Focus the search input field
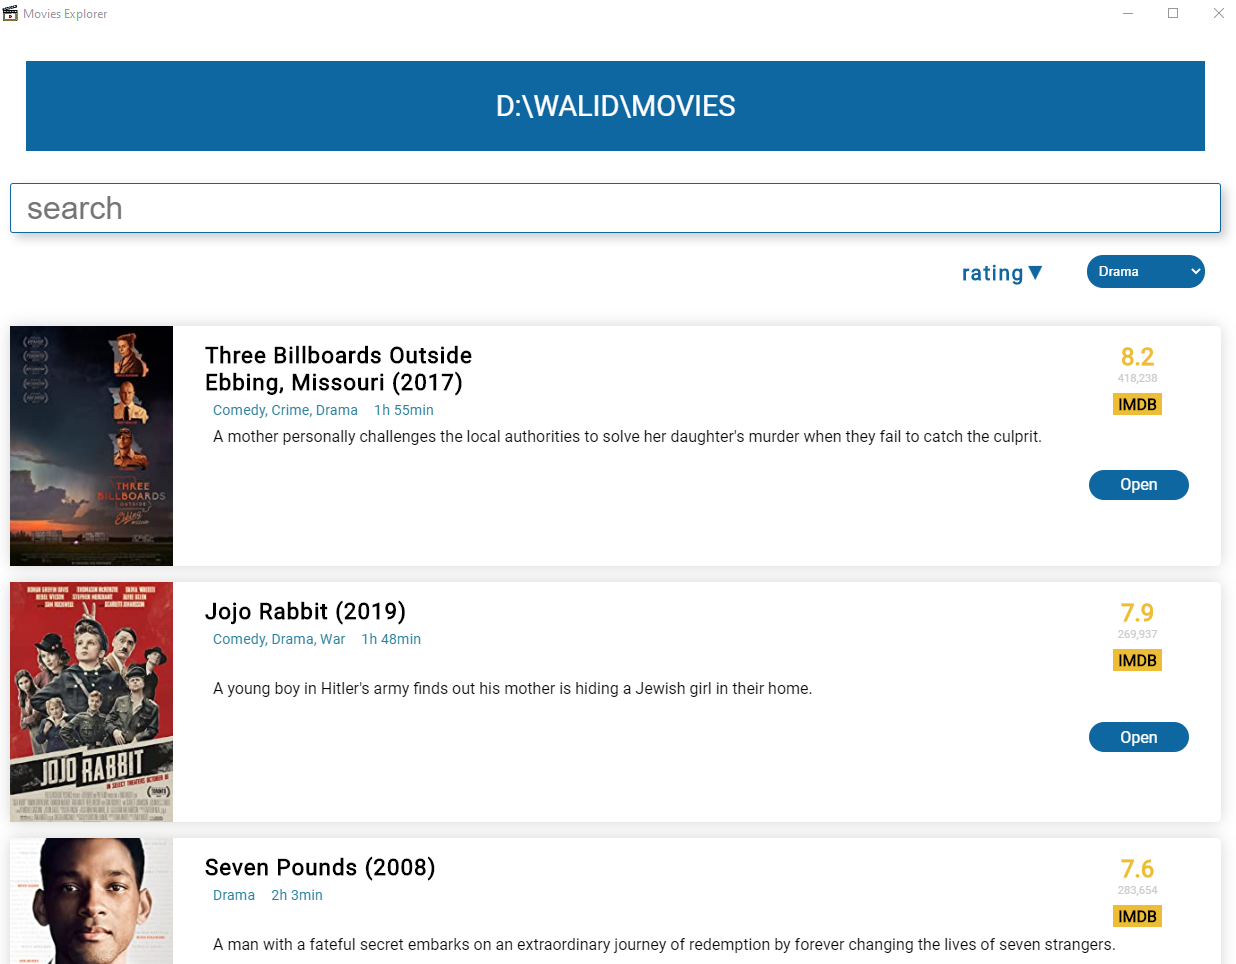 coord(615,208)
